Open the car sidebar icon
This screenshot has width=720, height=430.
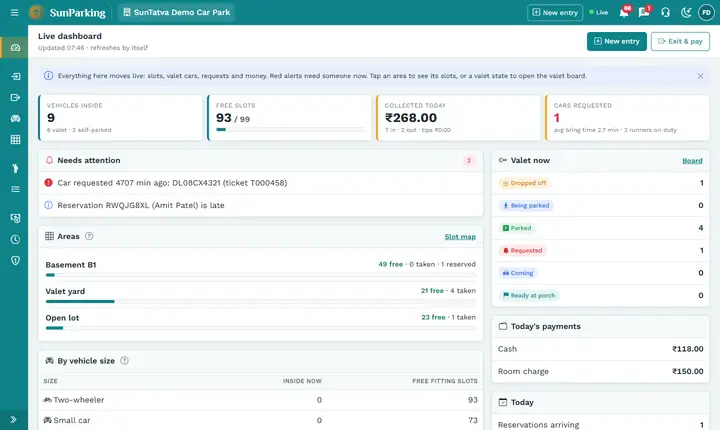pos(15,119)
